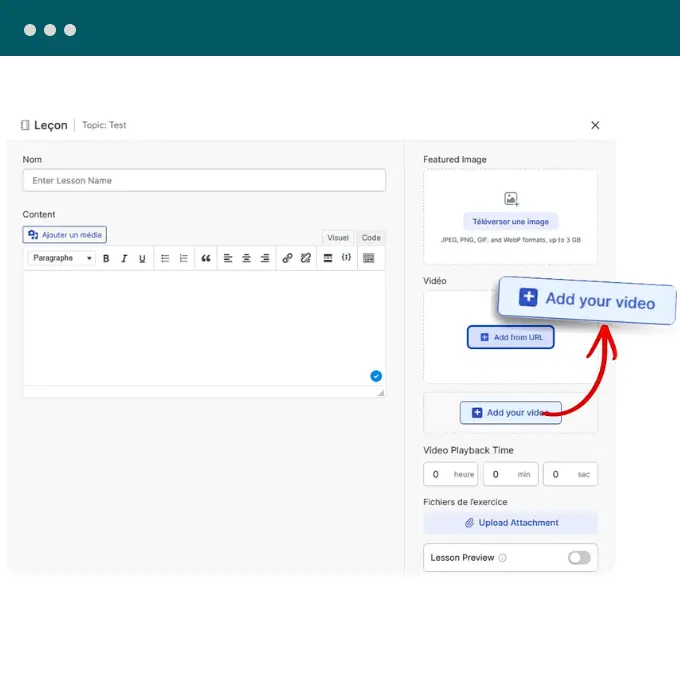This screenshot has width=680, height=680.
Task: Center-align the editor text
Action: pyautogui.click(x=246, y=258)
